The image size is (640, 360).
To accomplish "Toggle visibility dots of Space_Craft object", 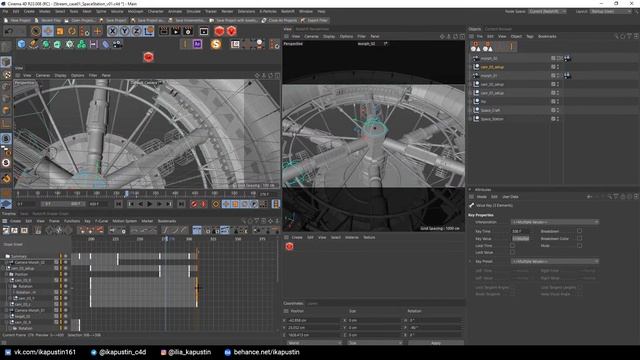I will (x=558, y=110).
